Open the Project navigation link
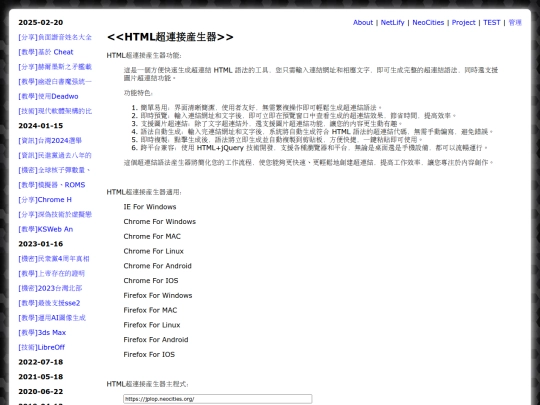The width and height of the screenshot is (540, 405). 463,22
